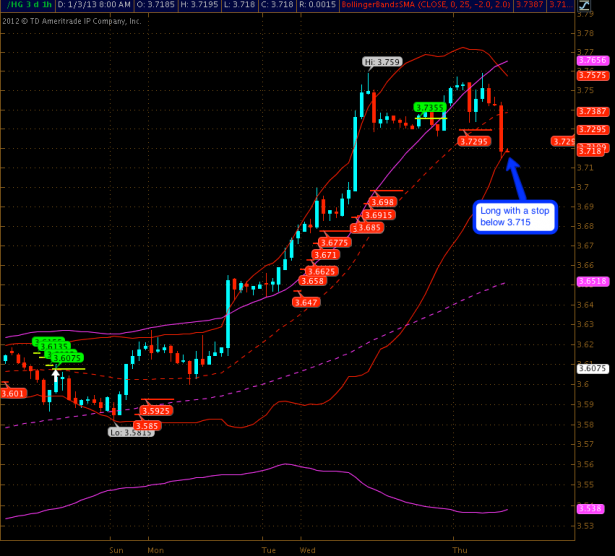The height and width of the screenshot is (556, 615).
Task: Click the R: 0.0015 range value
Action: point(317,5)
